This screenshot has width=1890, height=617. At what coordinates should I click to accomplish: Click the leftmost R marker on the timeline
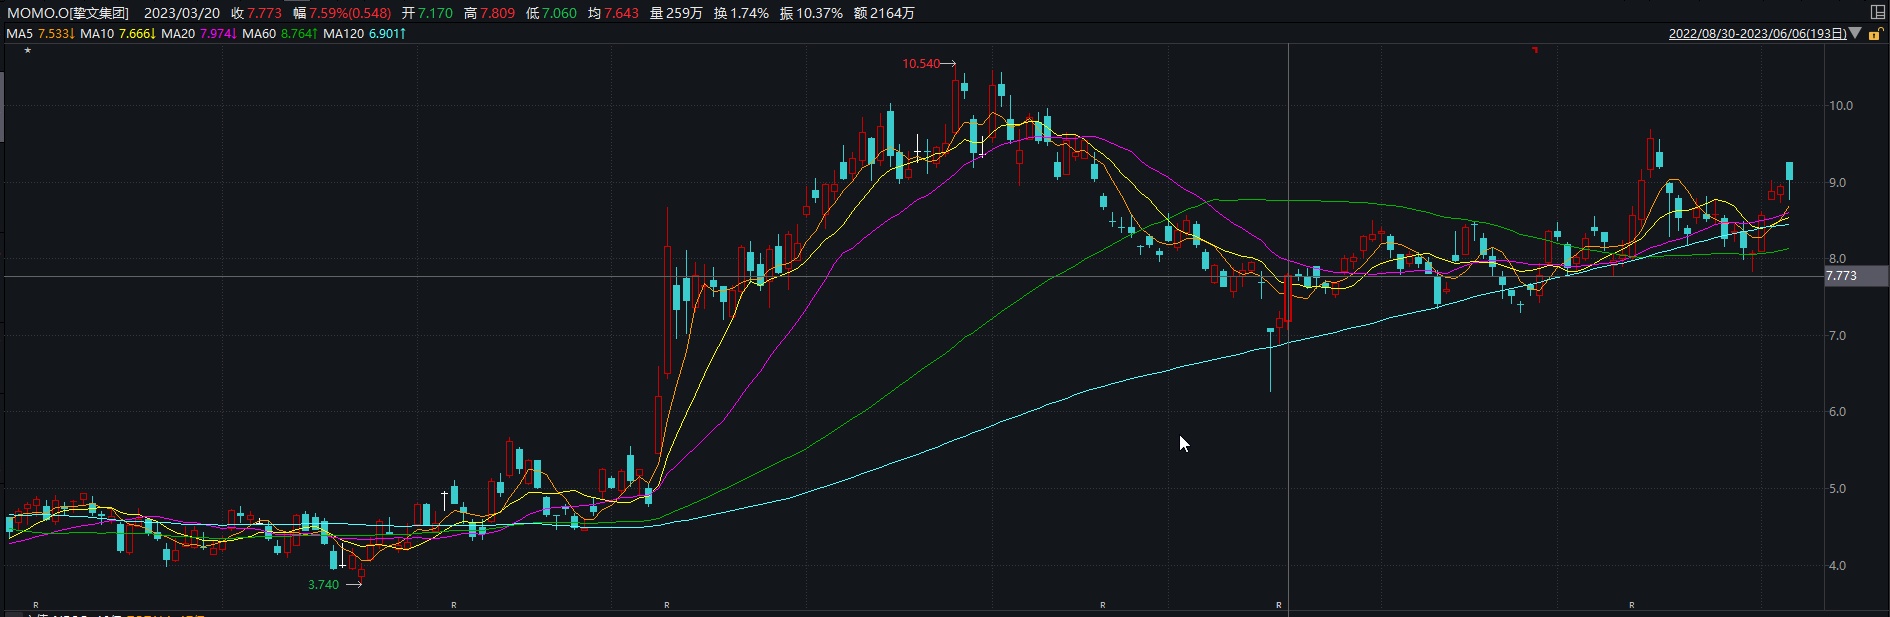(x=36, y=605)
